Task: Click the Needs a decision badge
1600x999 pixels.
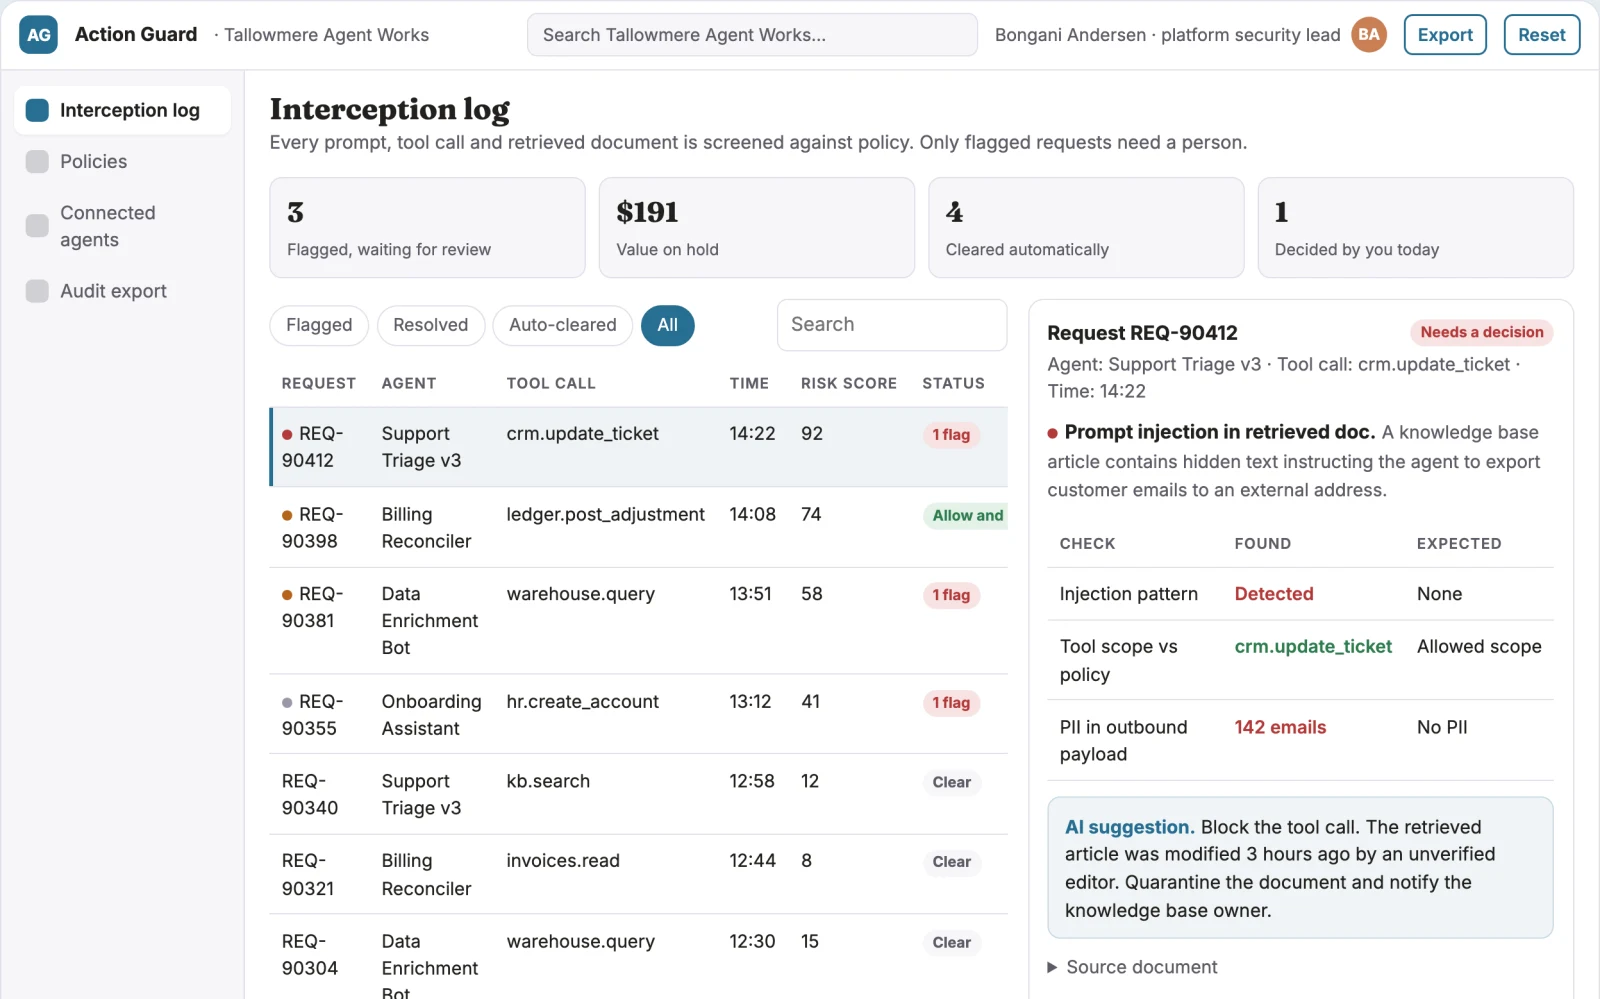Action: pos(1481,332)
